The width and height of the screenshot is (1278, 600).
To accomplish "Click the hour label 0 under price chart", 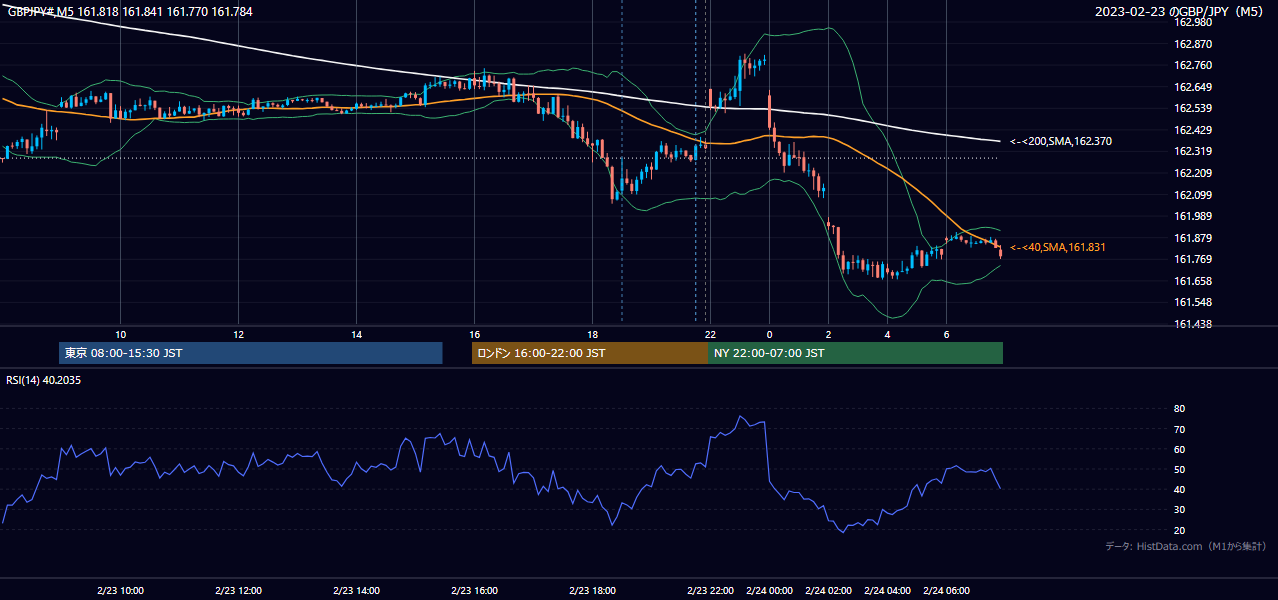I will pyautogui.click(x=769, y=334).
